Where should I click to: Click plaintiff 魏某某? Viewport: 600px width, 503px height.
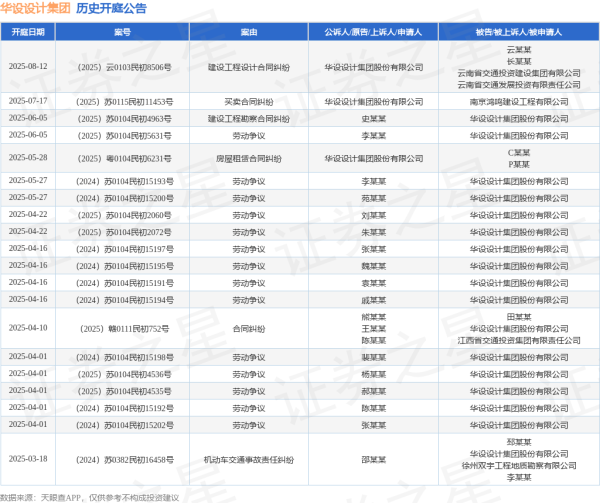pos(373,266)
